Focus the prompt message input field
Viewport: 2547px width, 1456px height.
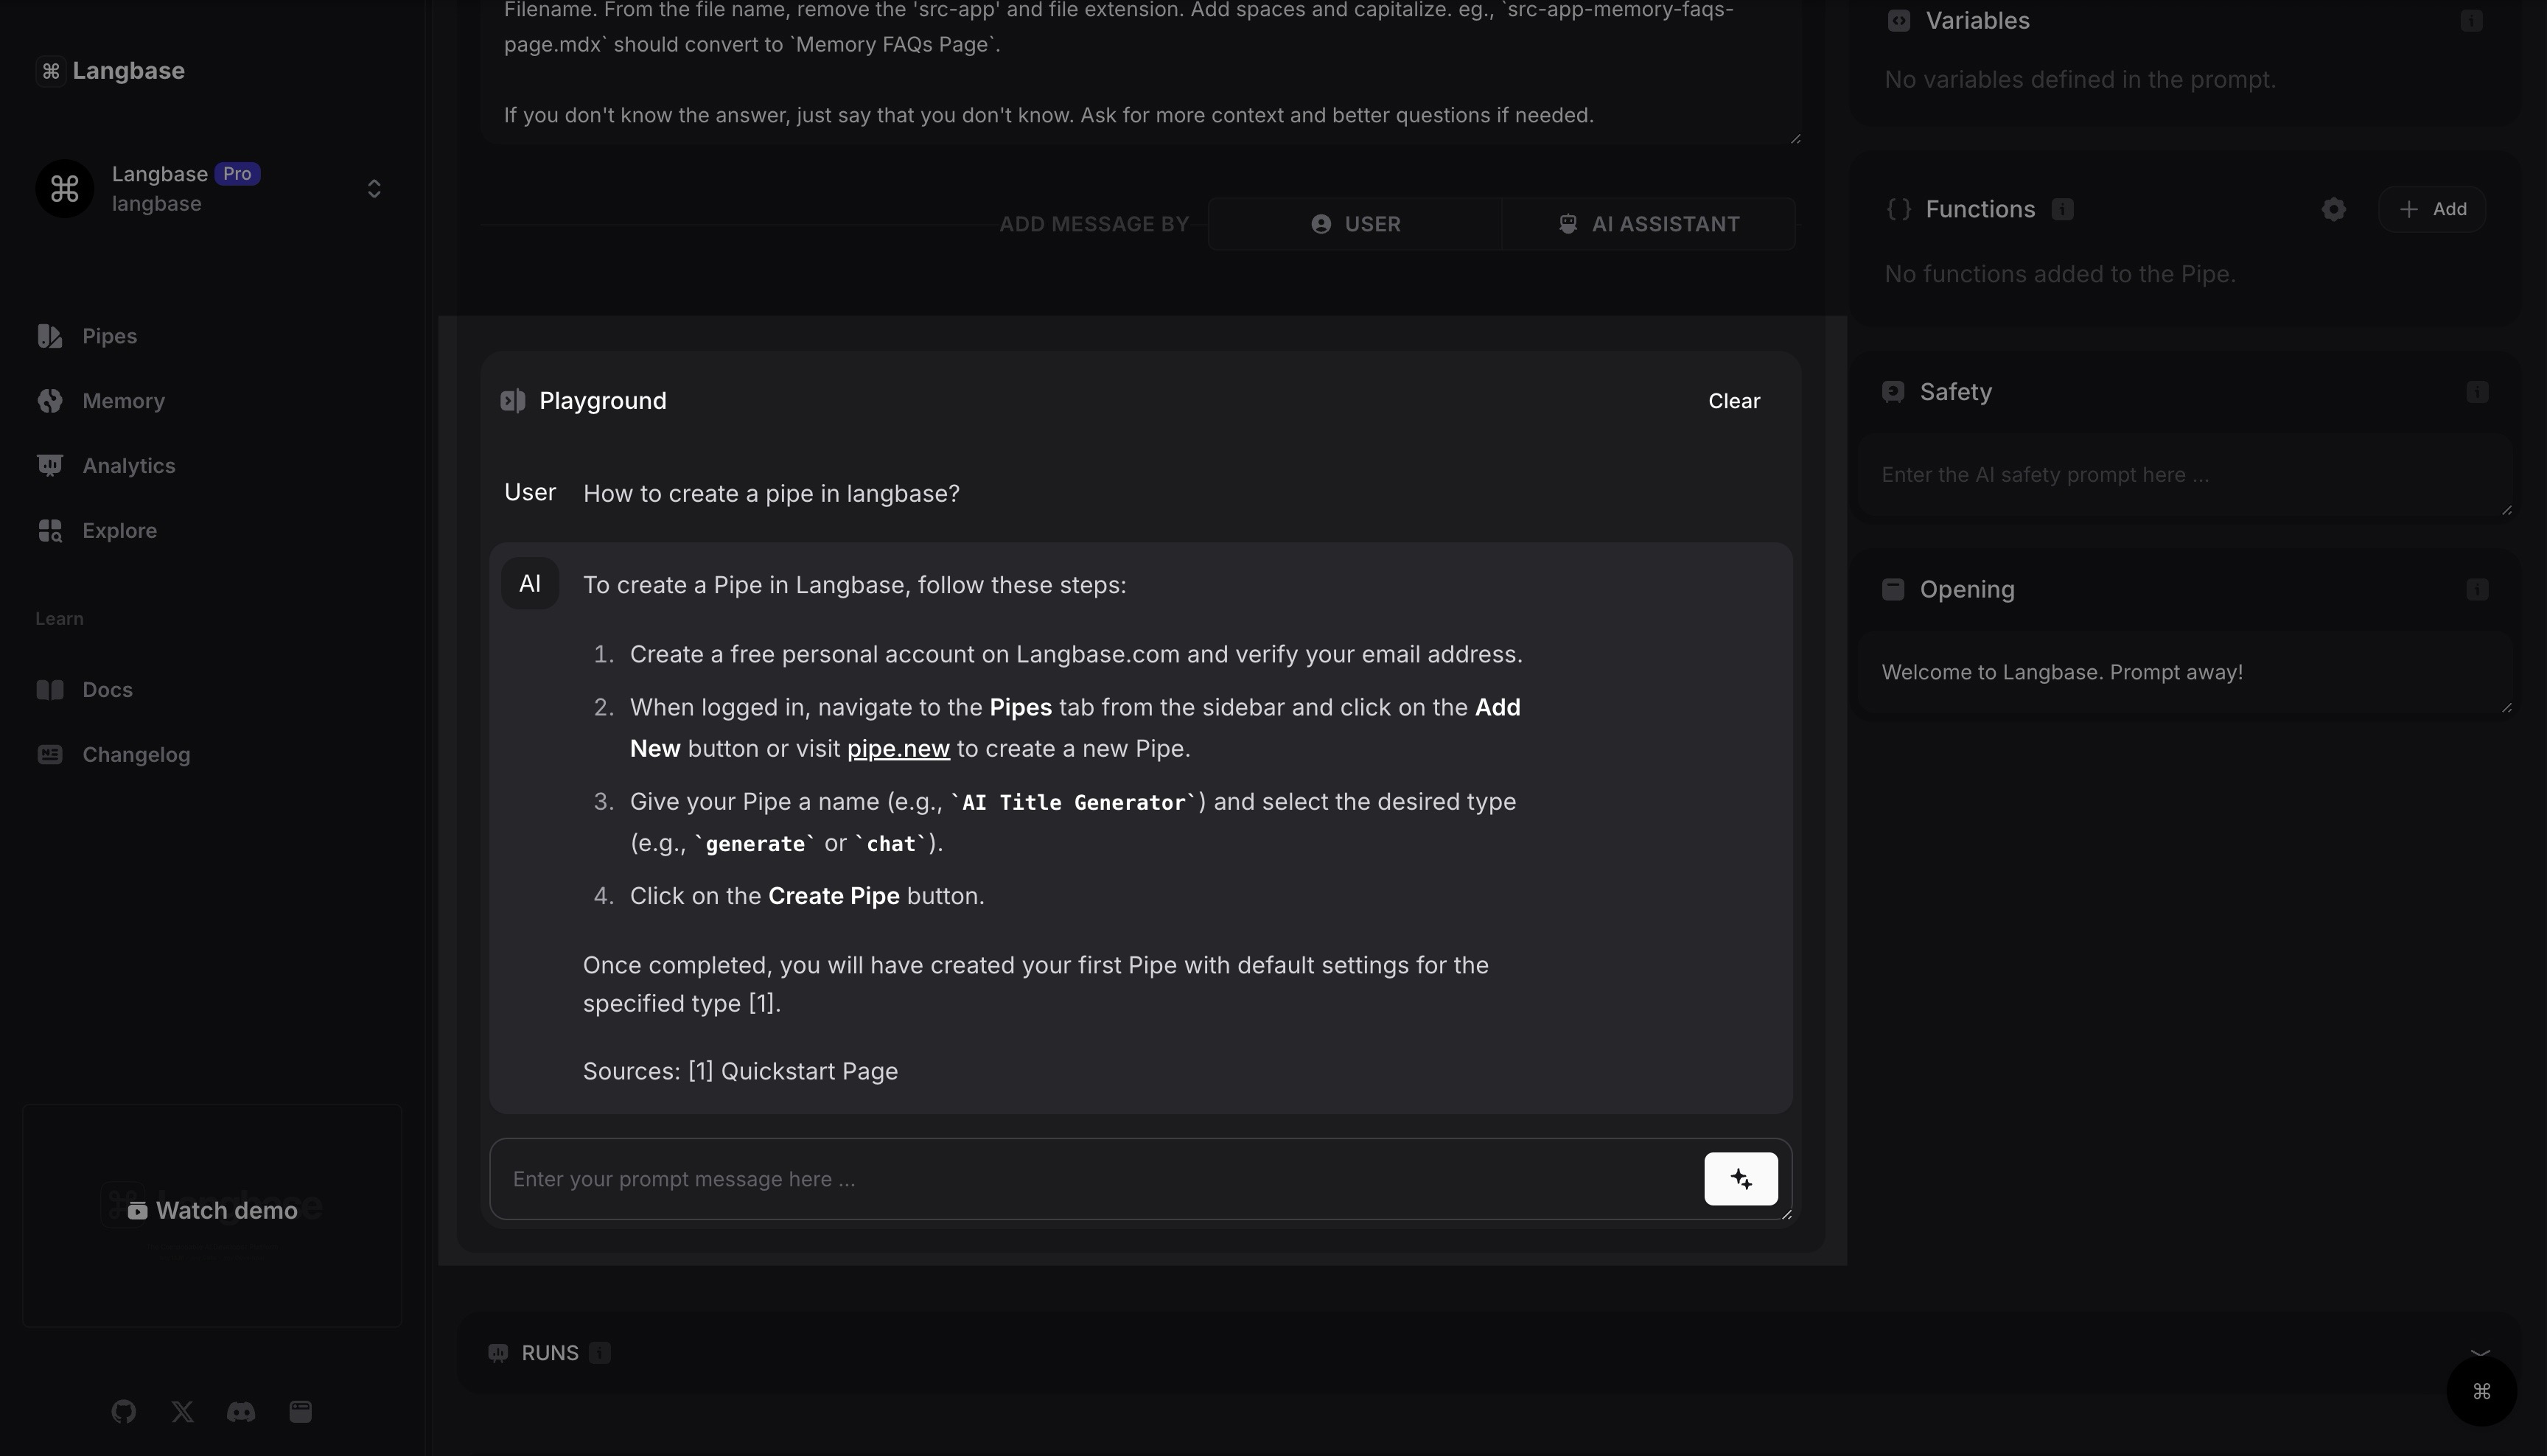pyautogui.click(x=1095, y=1179)
